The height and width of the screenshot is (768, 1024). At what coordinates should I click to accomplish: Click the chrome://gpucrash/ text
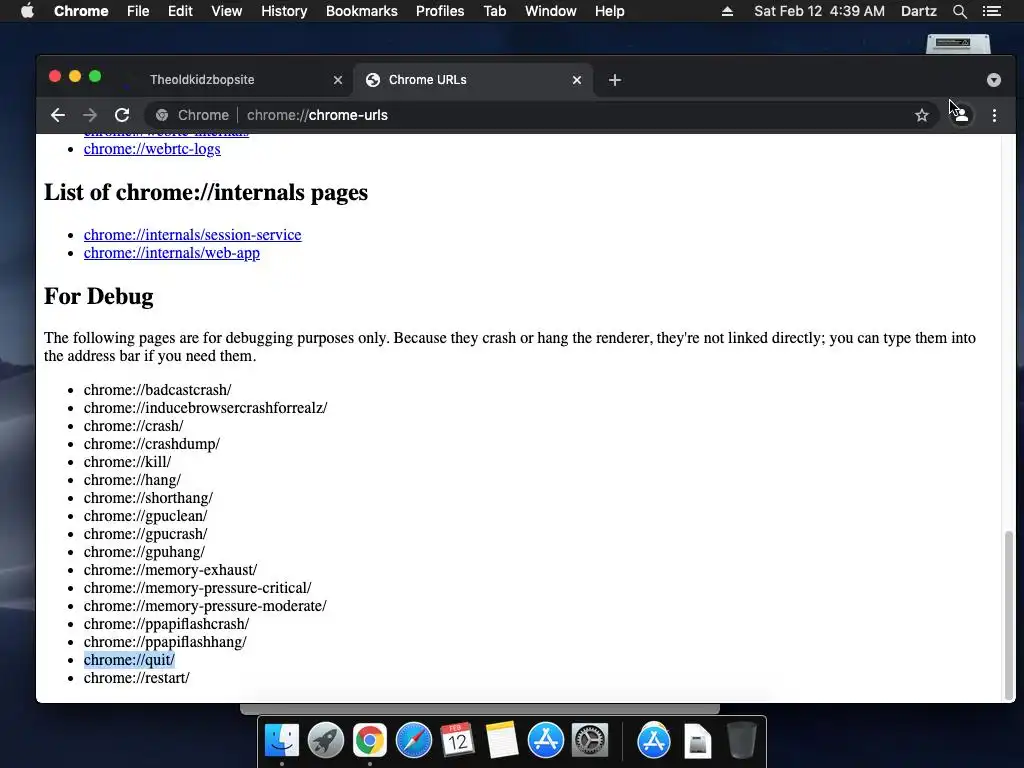[146, 534]
